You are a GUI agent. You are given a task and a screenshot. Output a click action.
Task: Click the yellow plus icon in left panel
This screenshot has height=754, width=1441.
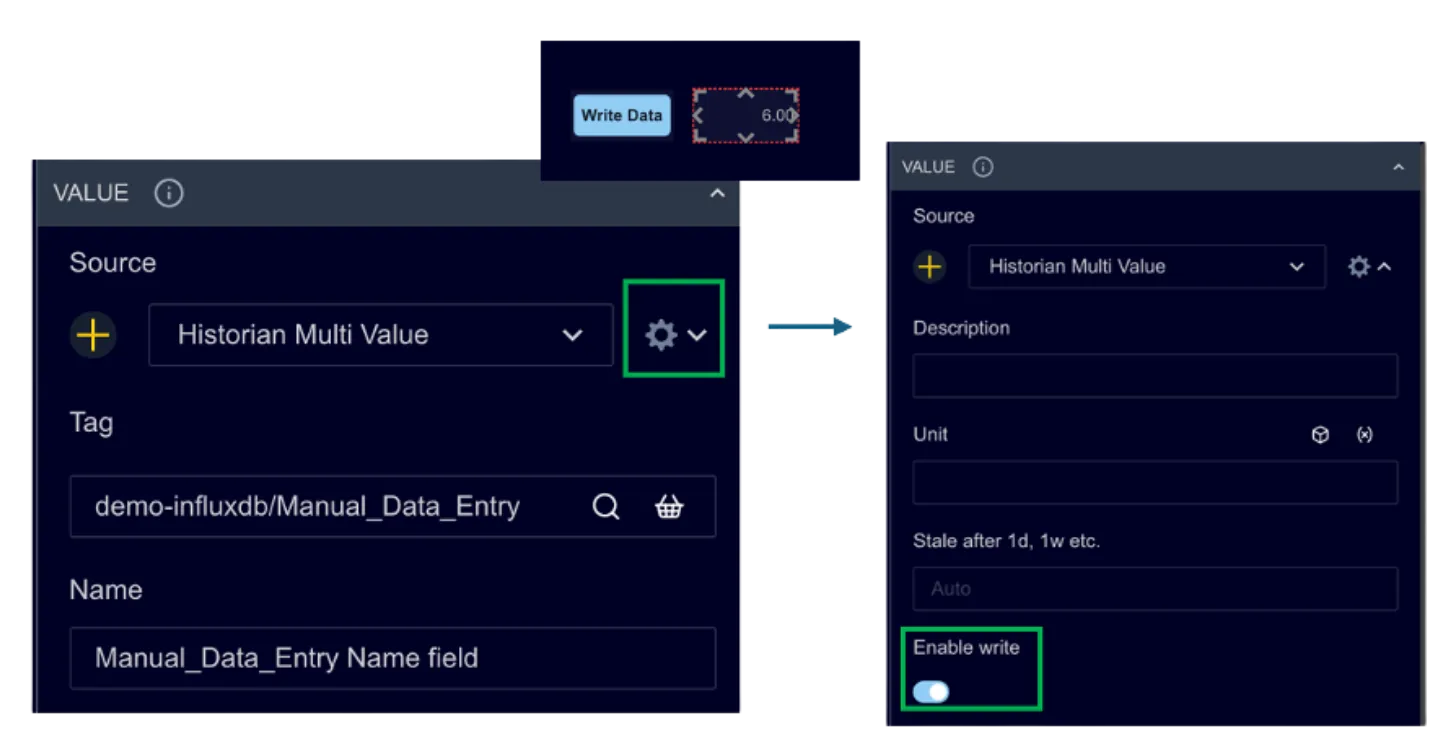tap(93, 335)
